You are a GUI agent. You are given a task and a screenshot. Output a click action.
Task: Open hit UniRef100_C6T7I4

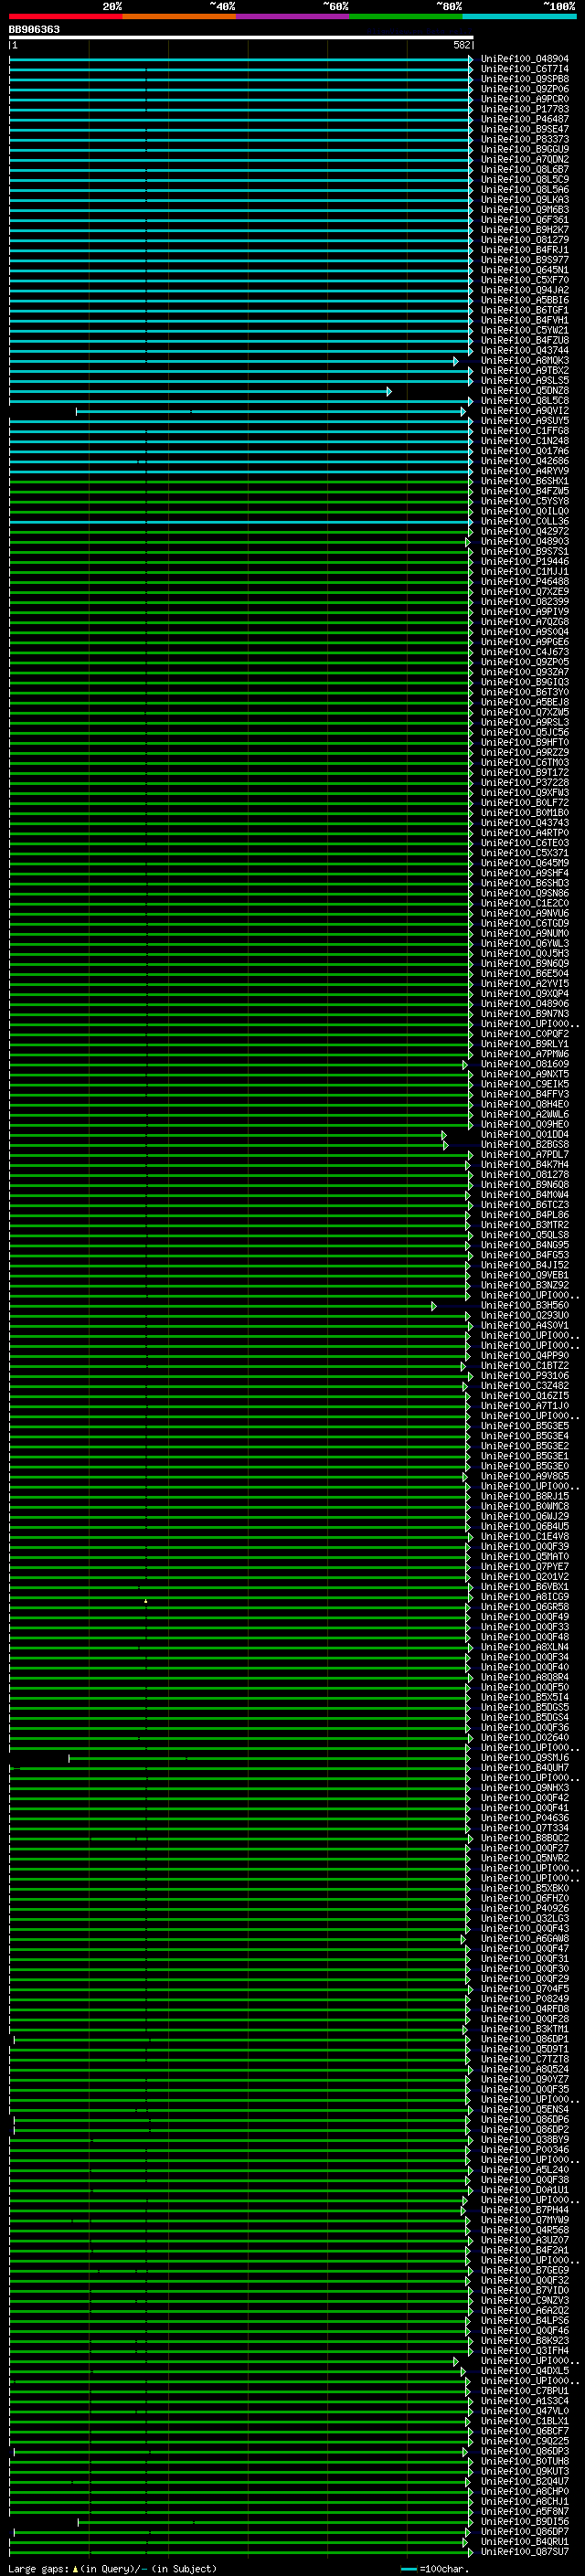click(x=525, y=69)
